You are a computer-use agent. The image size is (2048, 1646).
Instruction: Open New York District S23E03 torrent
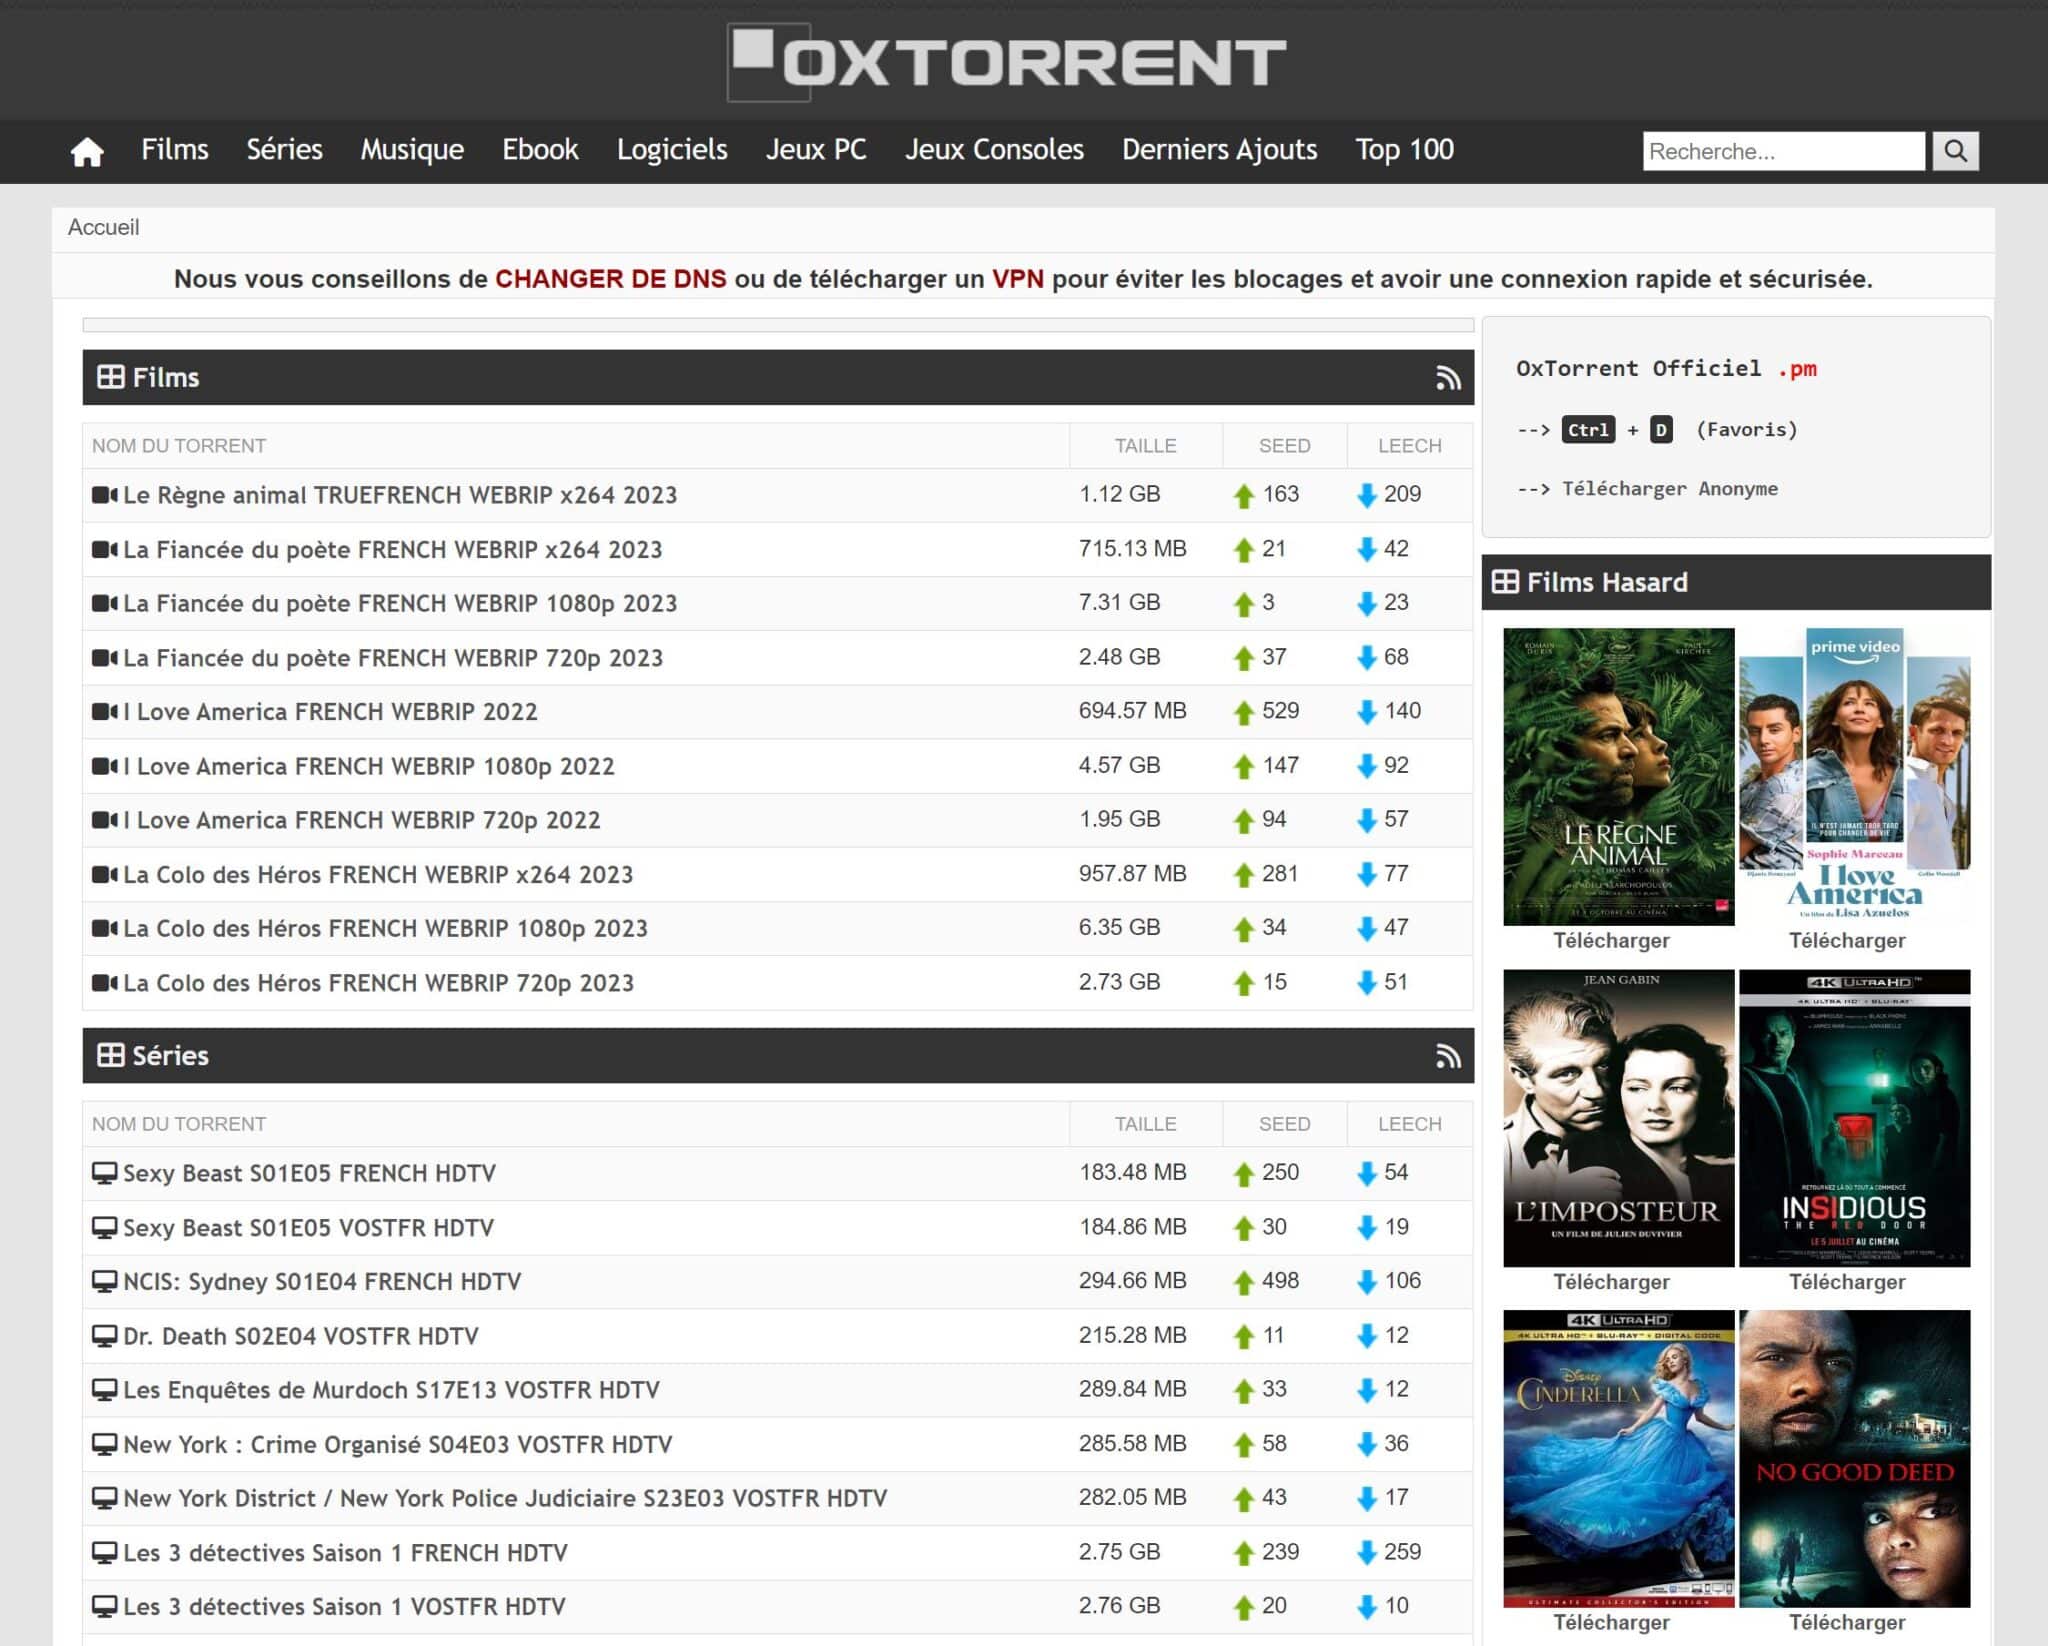[x=505, y=1498]
